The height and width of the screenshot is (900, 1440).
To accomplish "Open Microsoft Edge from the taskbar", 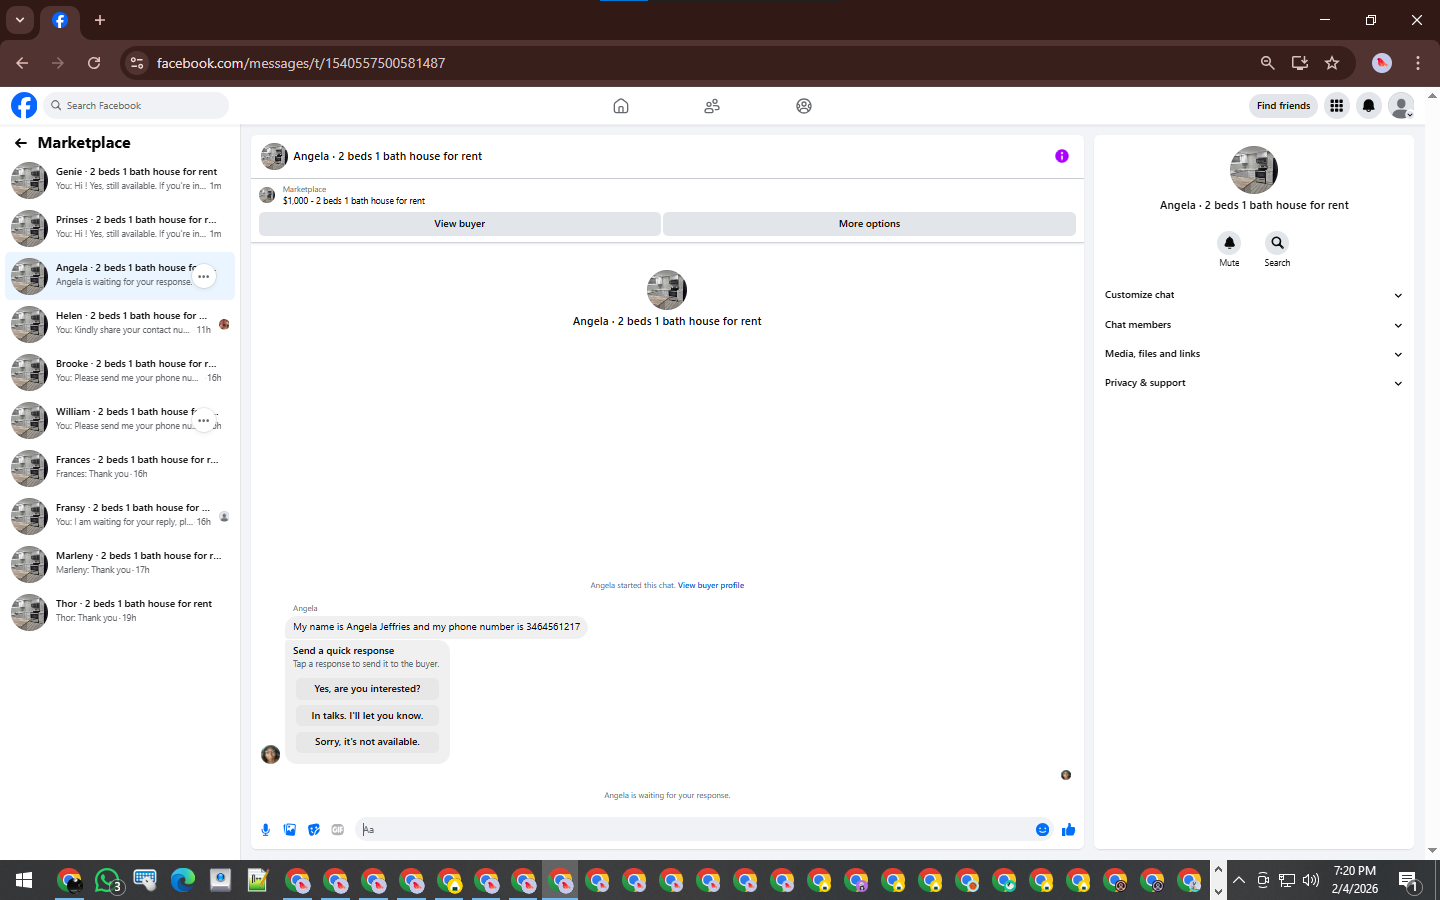I will pos(183,880).
